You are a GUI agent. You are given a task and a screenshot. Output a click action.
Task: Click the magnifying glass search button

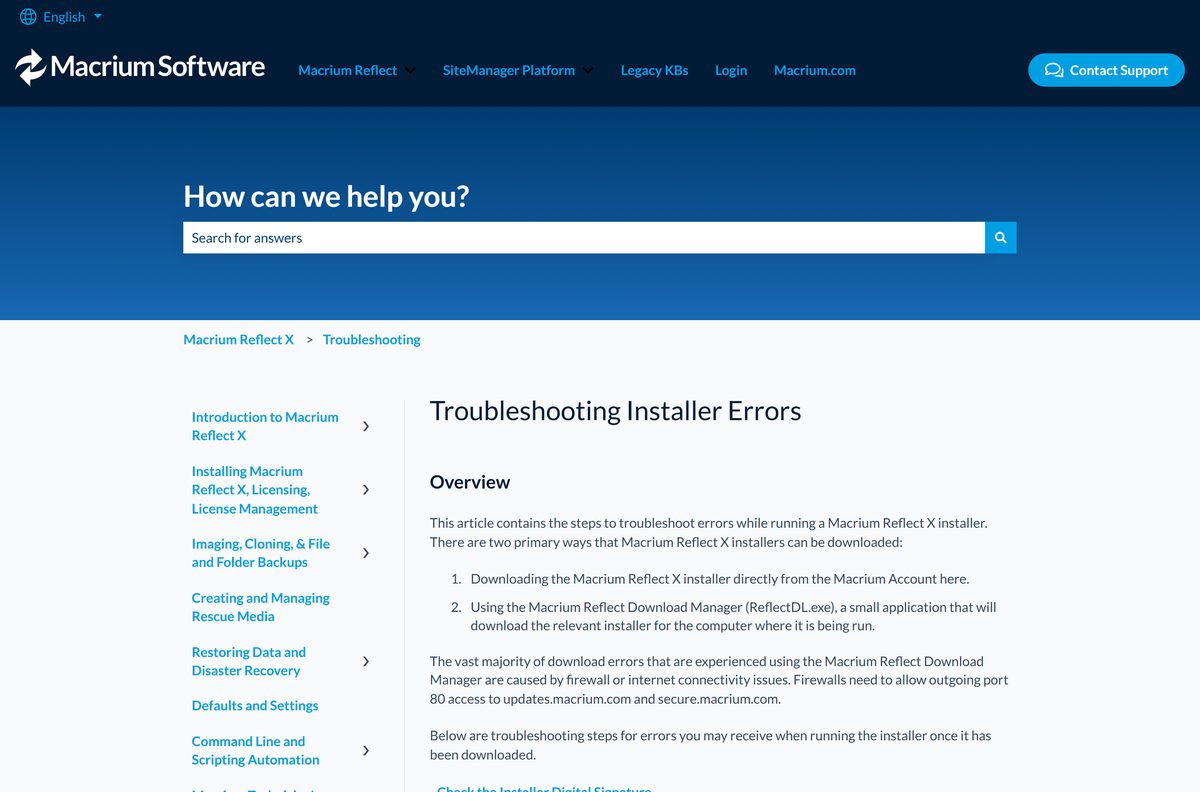[1001, 238]
